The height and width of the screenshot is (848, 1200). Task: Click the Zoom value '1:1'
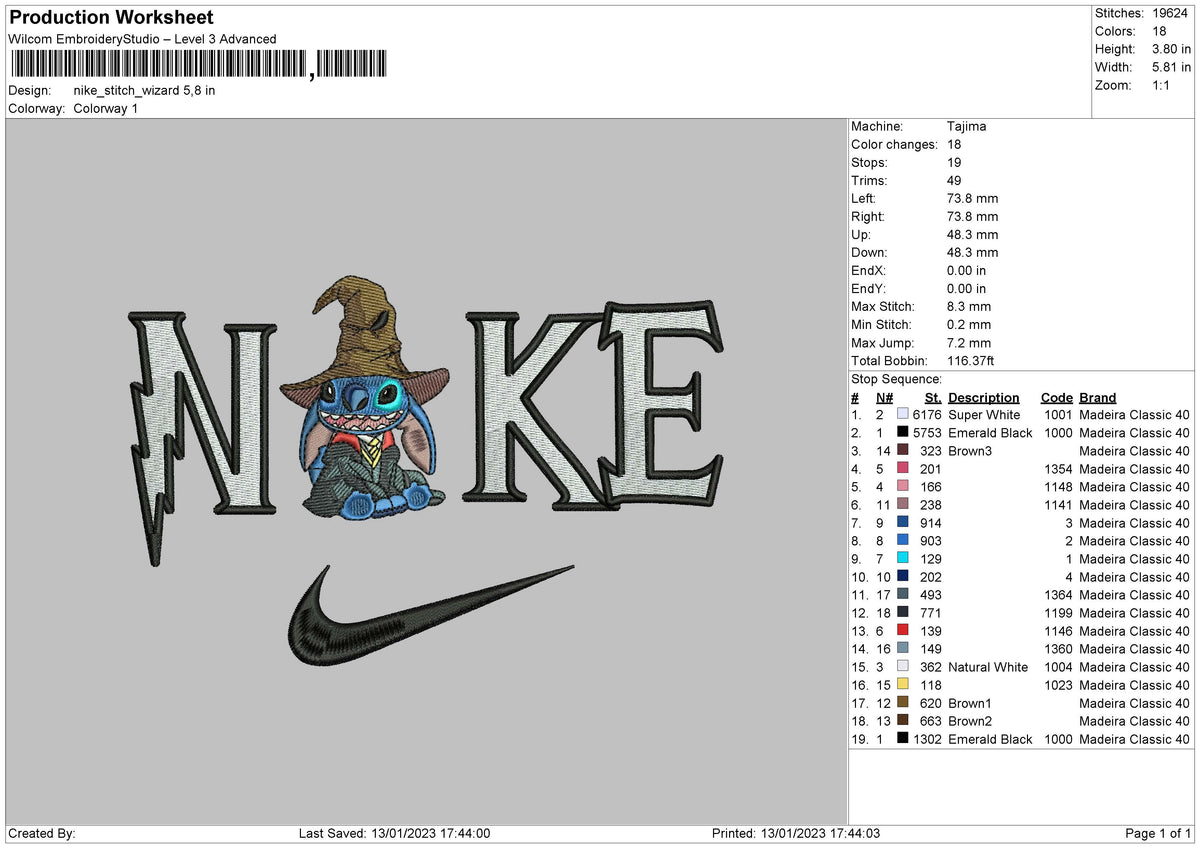tap(1161, 85)
